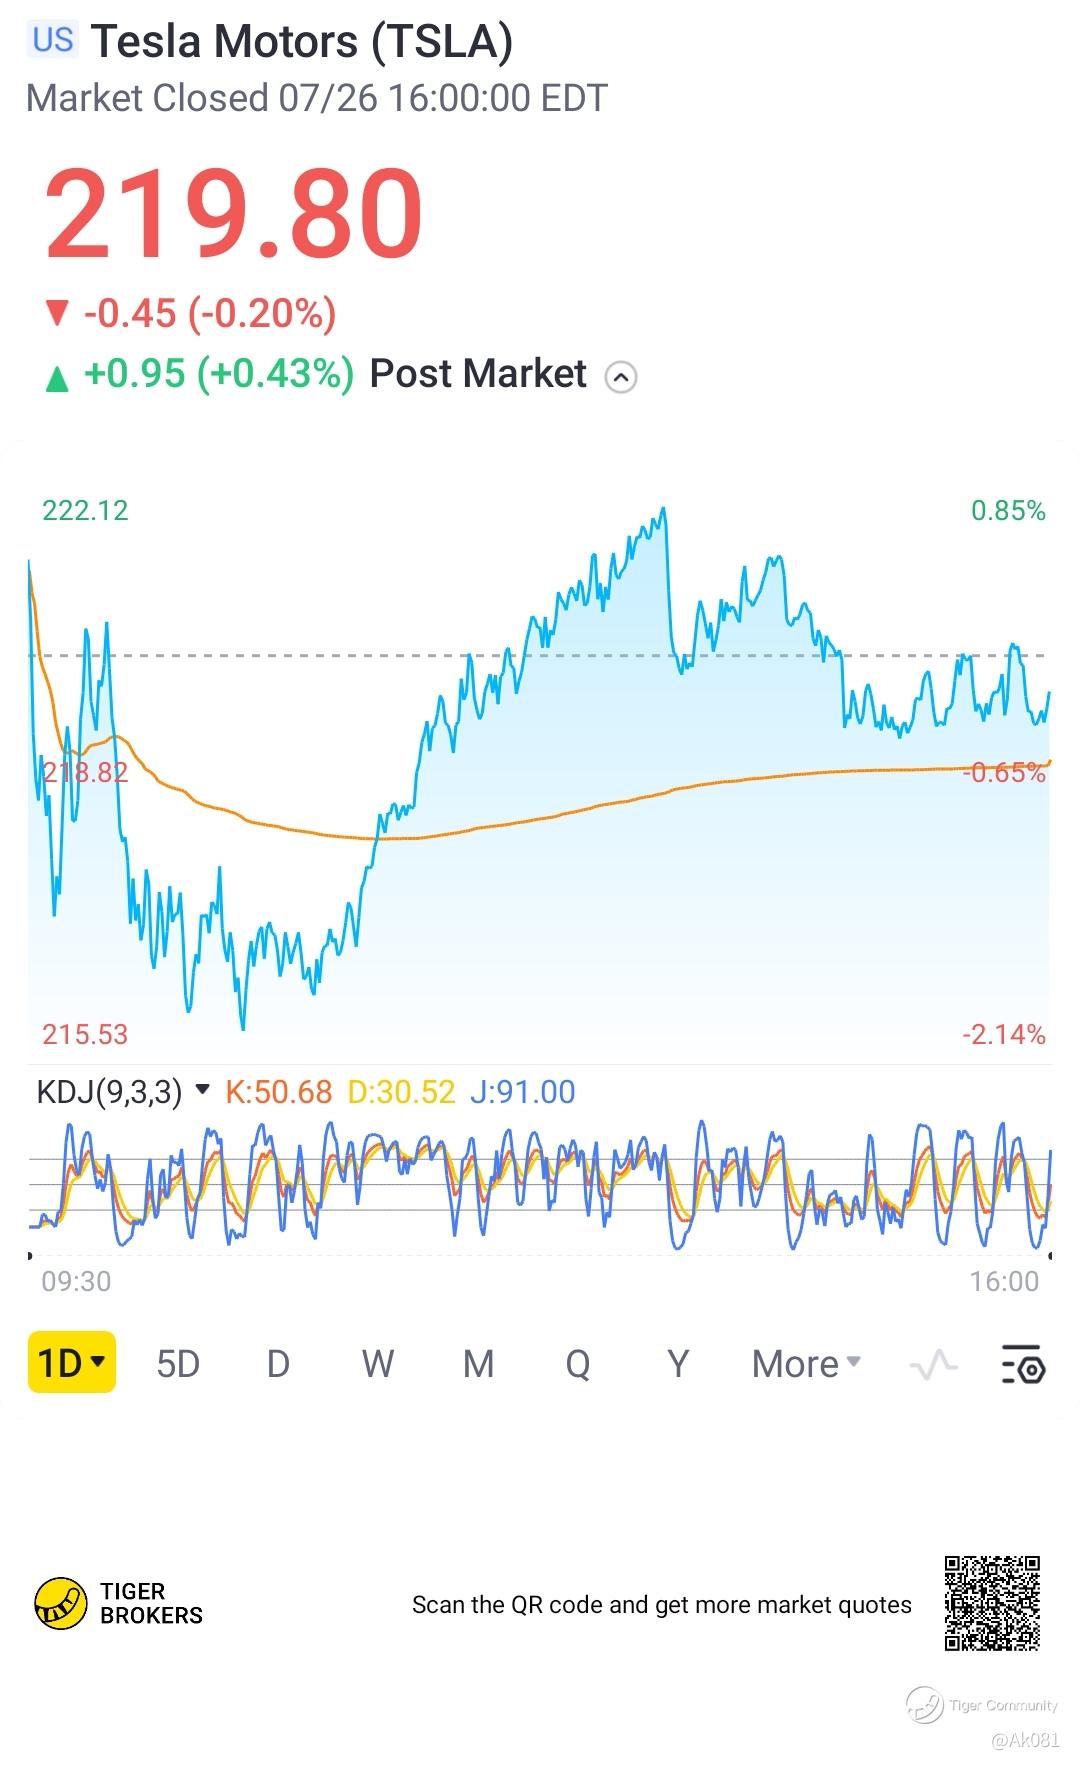Tap the Tiger Brokers logo
1080x1765 pixels.
(60, 1604)
